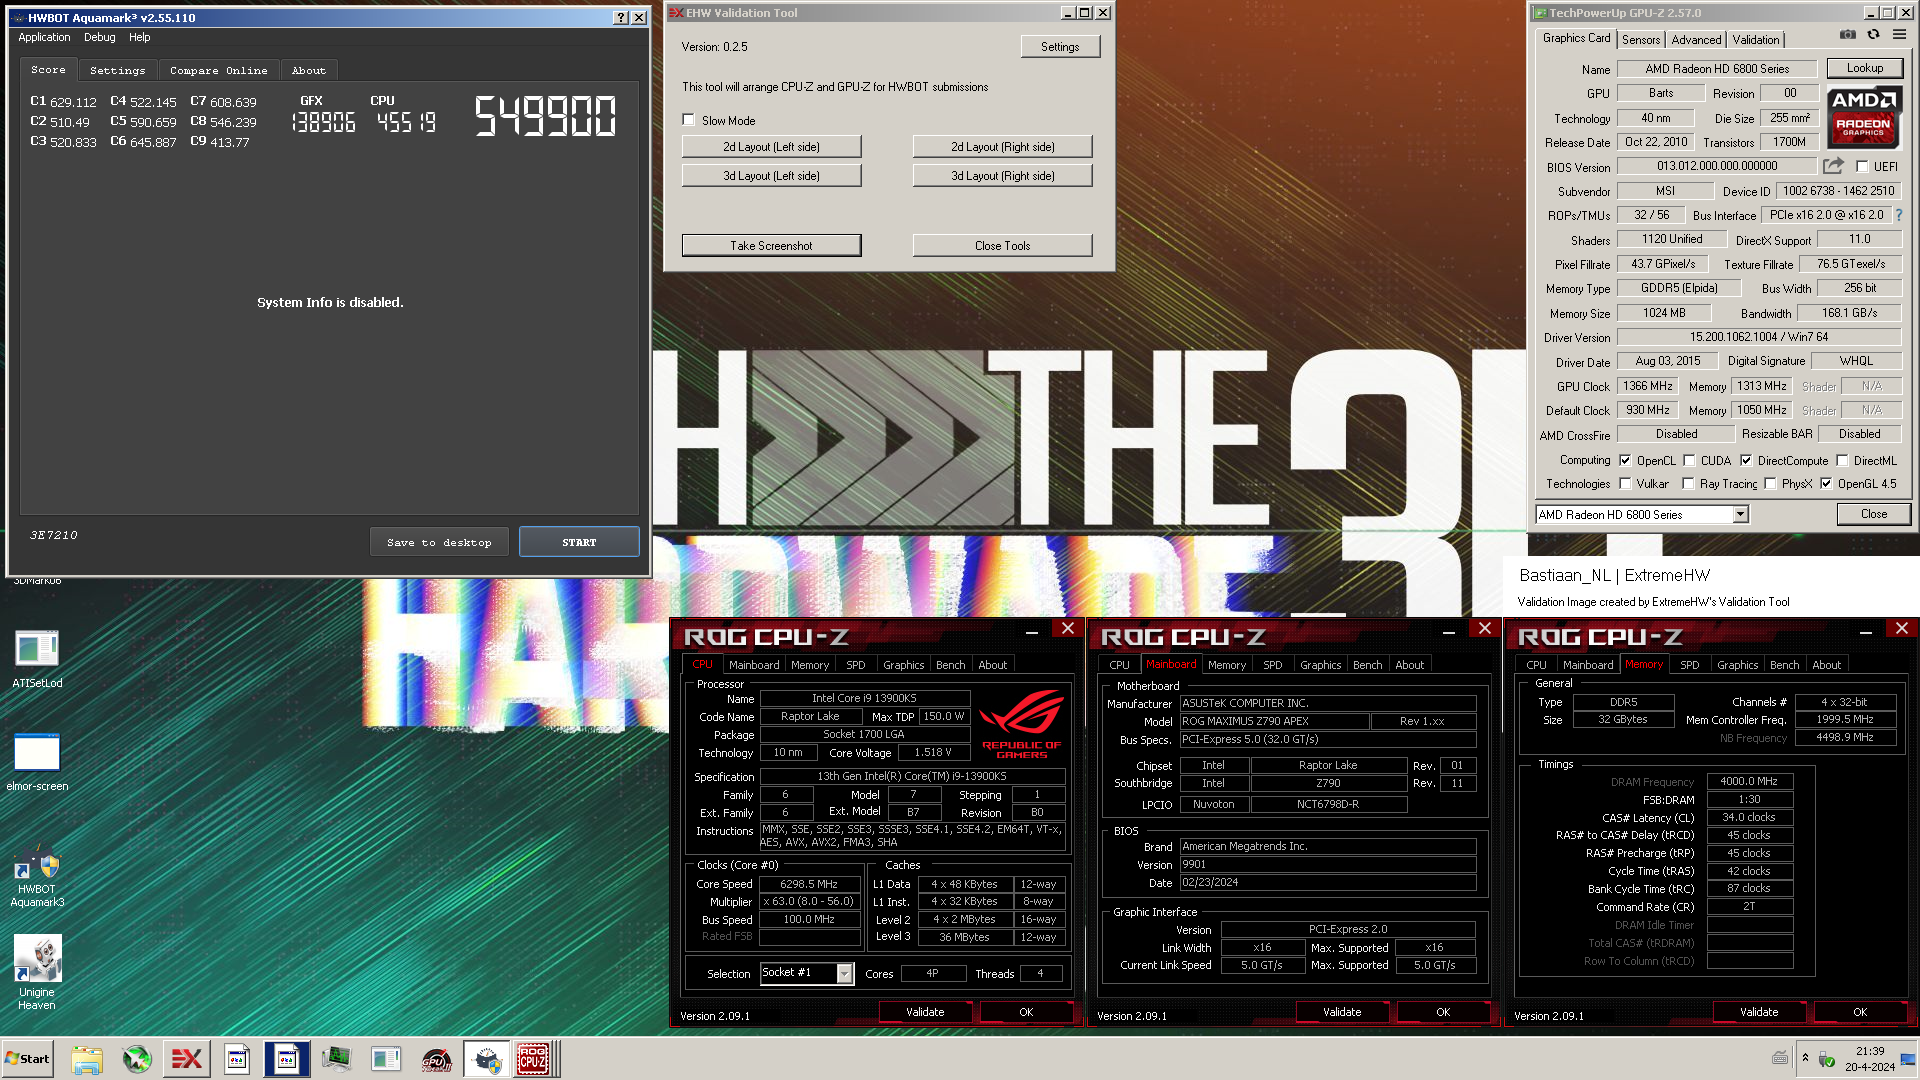Viewport: 1920px width, 1080px height.
Task: Open the Application menu in Aquamark3
Action: tap(44, 37)
